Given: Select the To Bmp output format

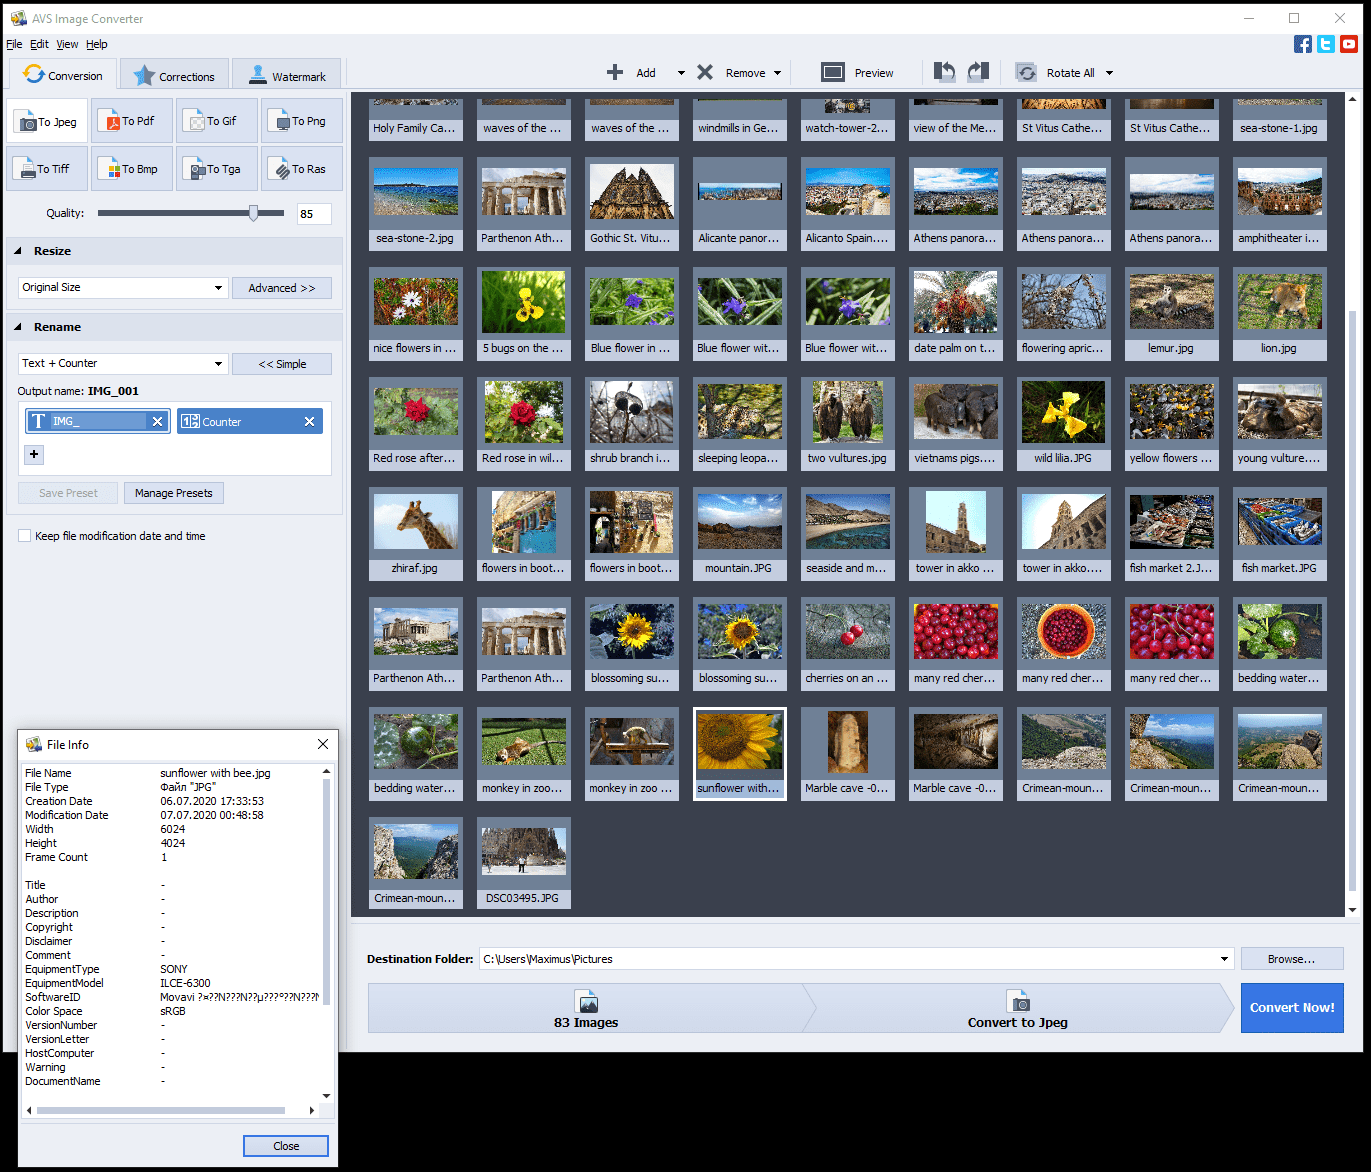Looking at the screenshot, I should (132, 169).
